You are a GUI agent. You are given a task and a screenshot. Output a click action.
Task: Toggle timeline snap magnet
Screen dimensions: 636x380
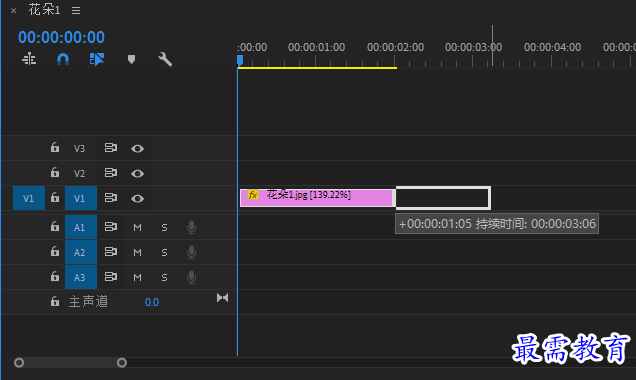click(63, 60)
